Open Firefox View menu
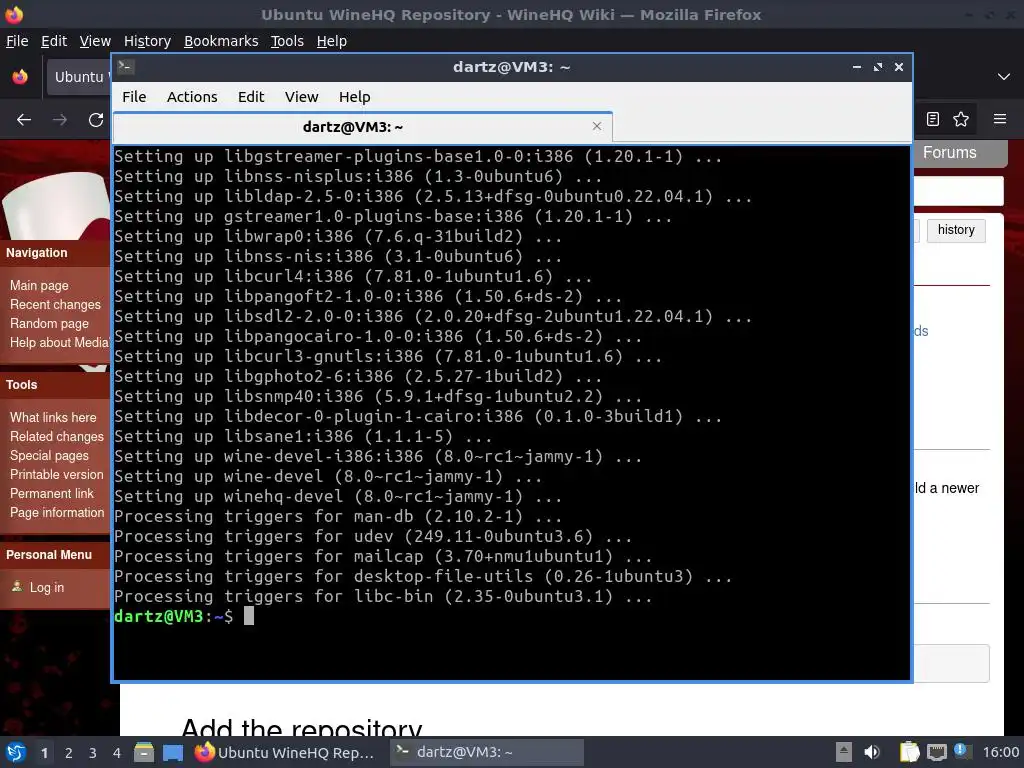The image size is (1024, 768). tap(95, 41)
